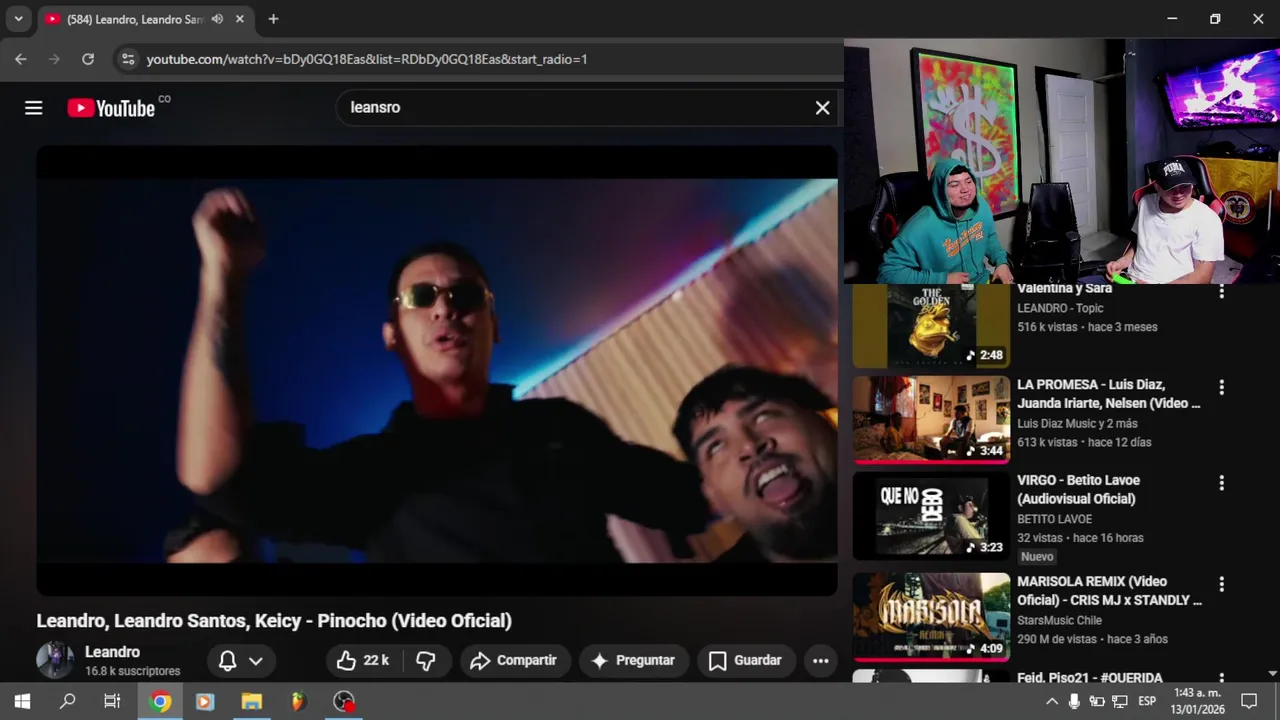Open Leandro channel avatar
Viewport: 1280px width, 720px height.
click(55, 660)
